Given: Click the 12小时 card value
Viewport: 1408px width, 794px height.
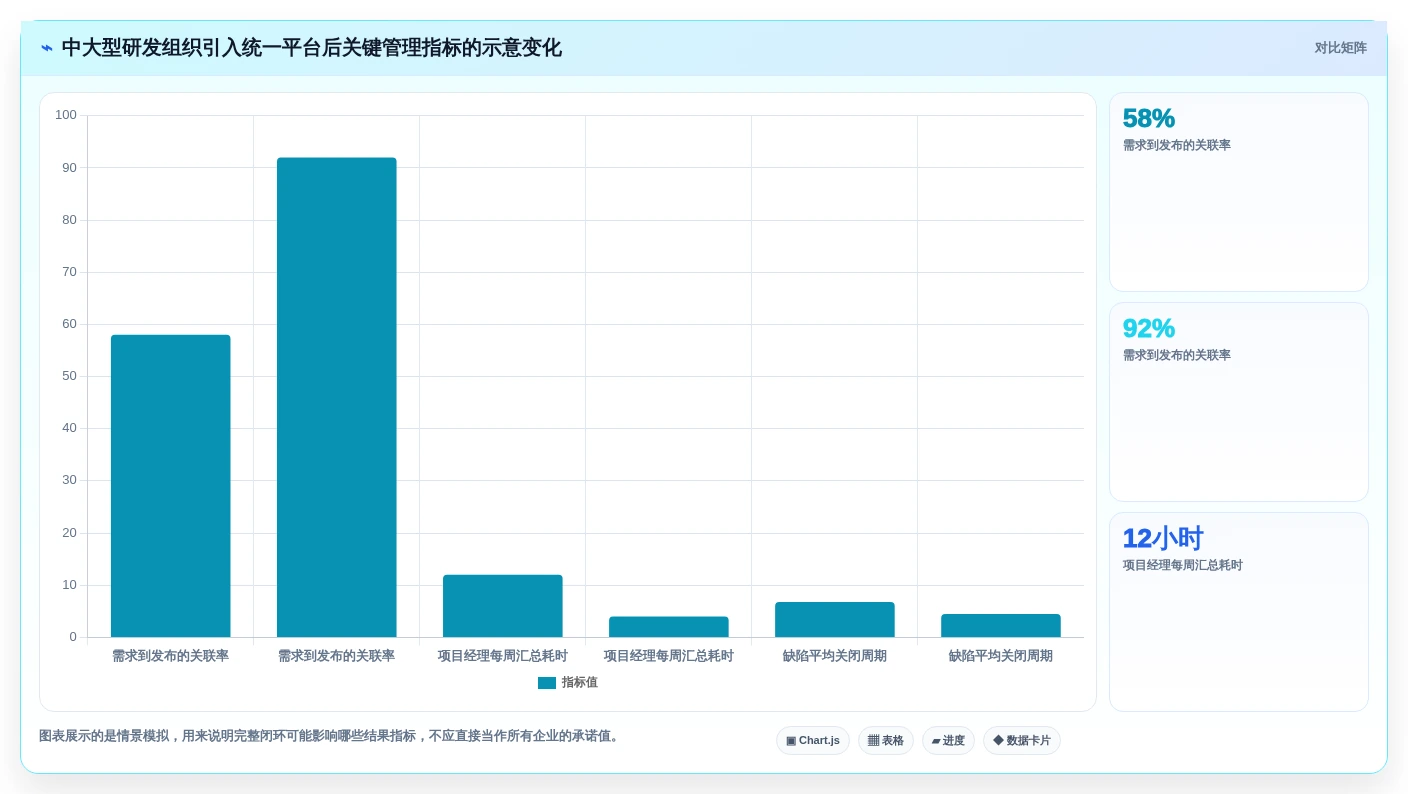Looking at the screenshot, I should click(1162, 538).
